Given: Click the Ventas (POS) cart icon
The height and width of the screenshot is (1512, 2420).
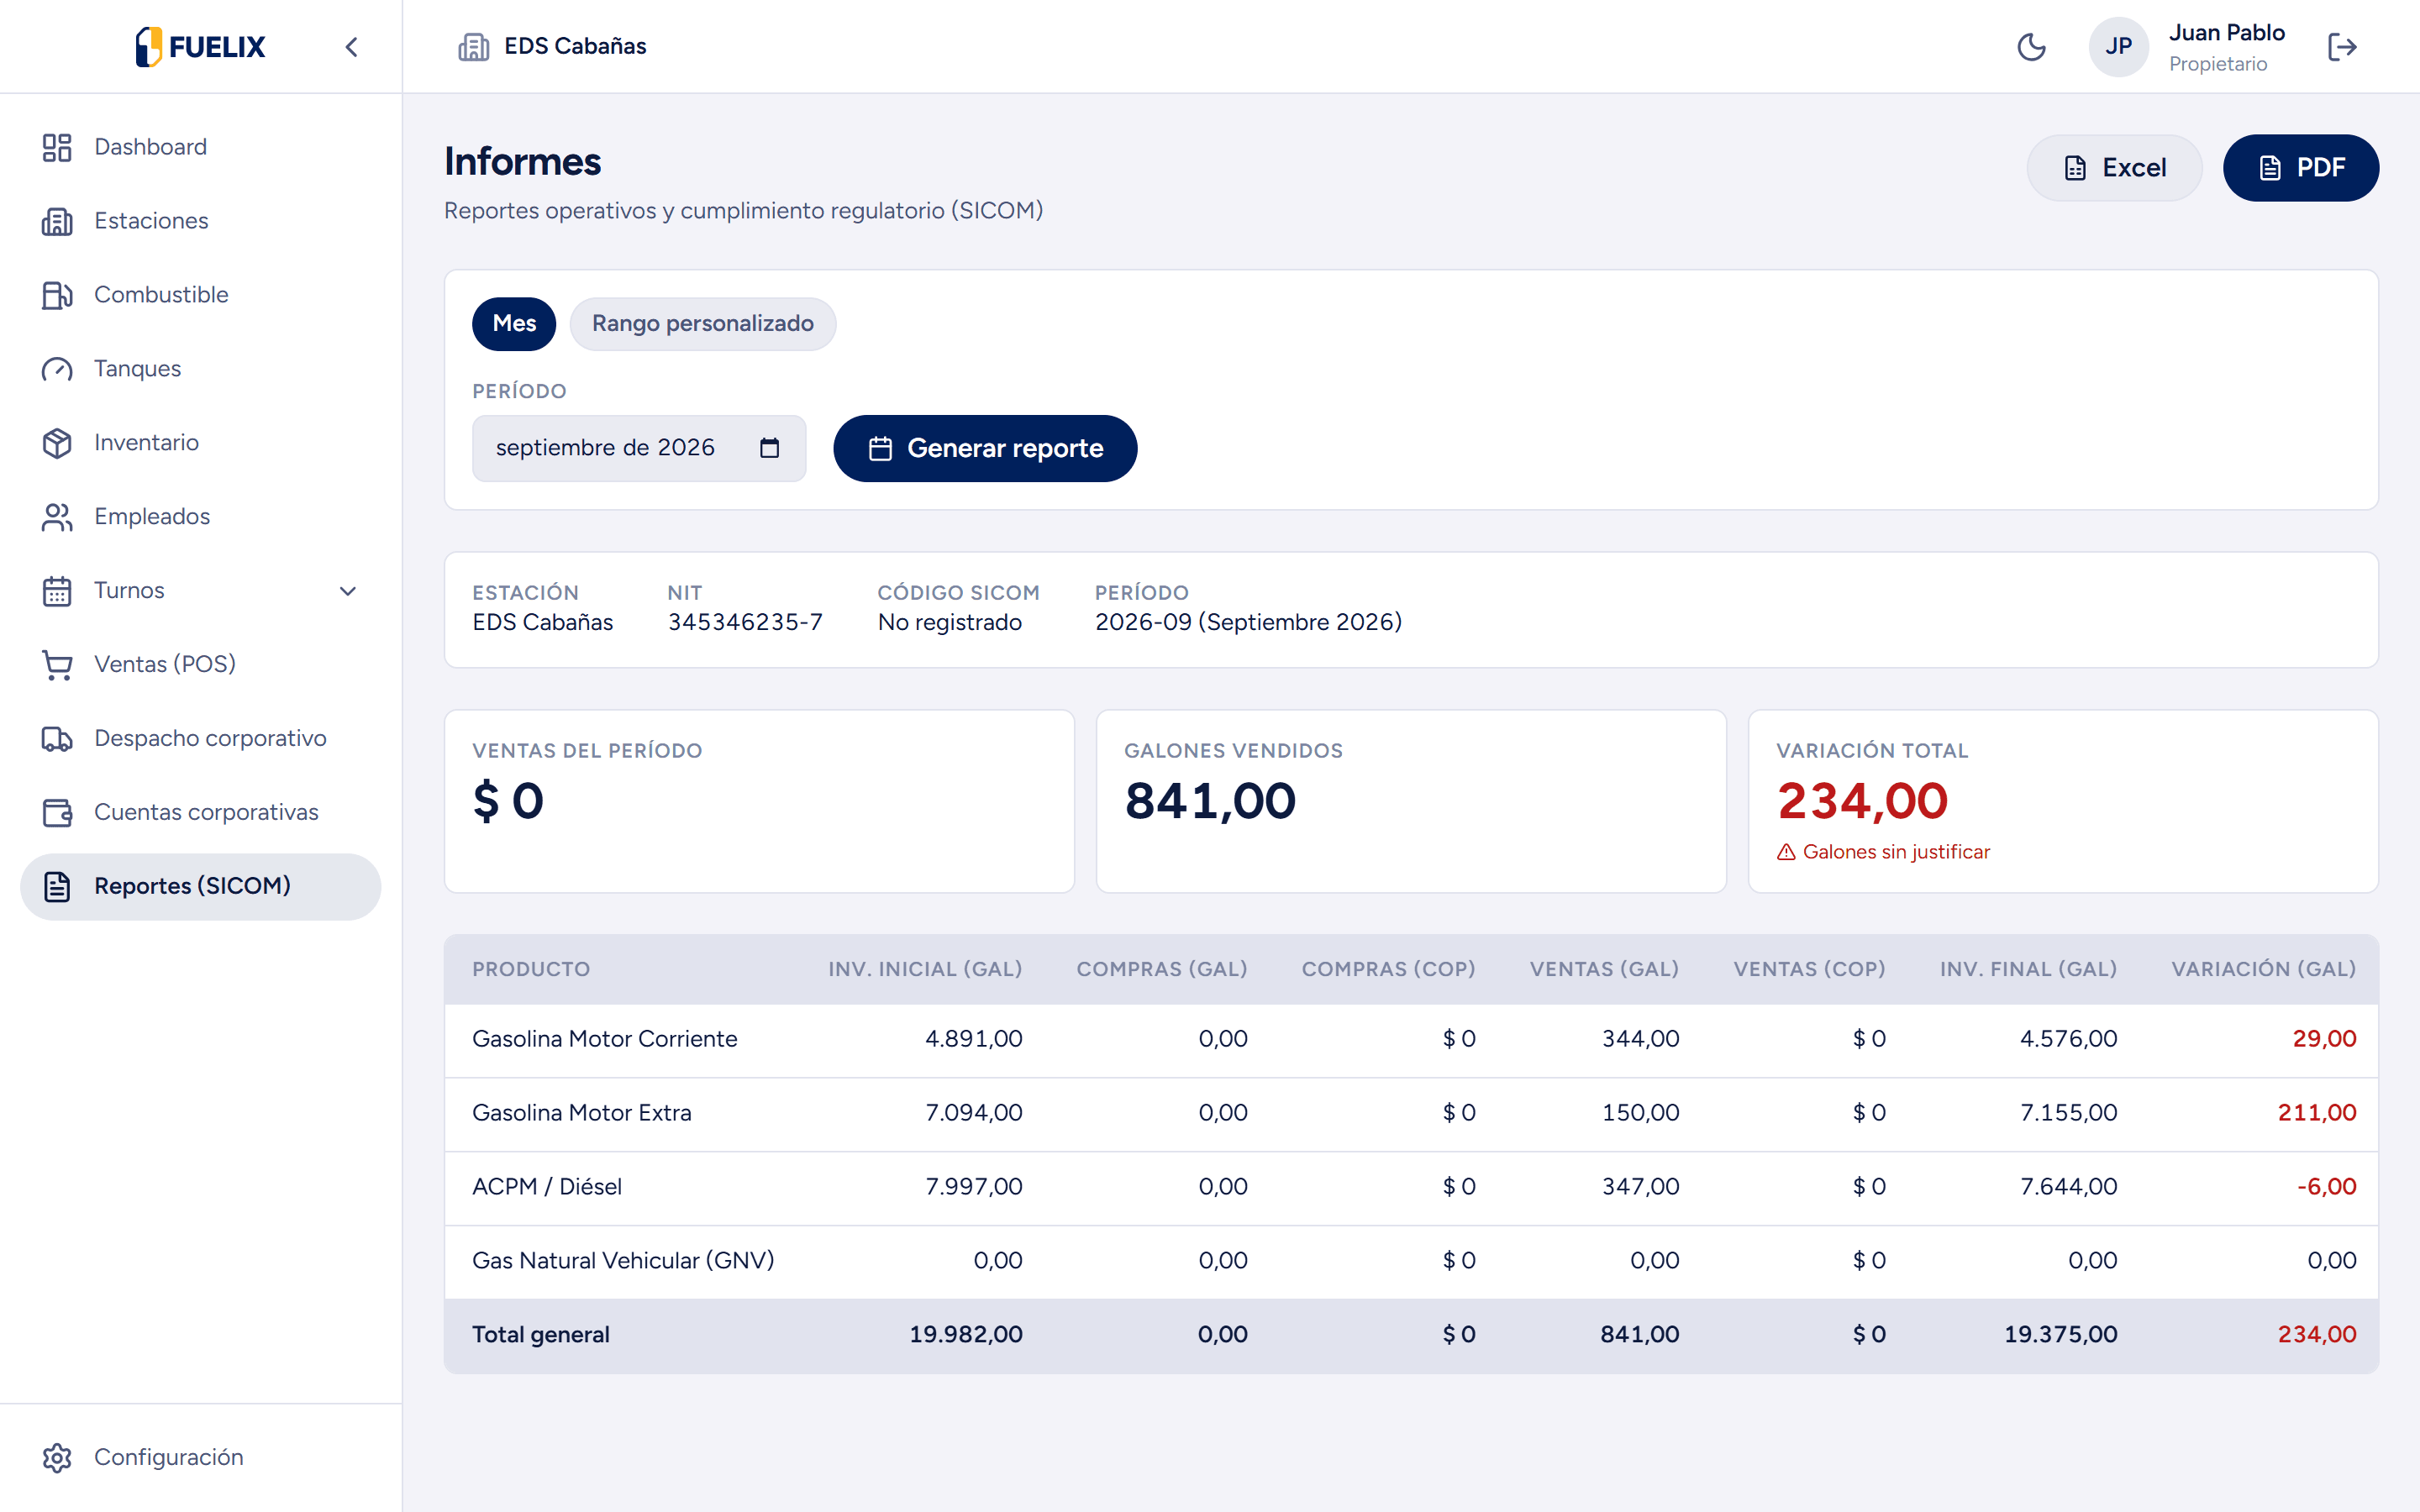Looking at the screenshot, I should click(57, 665).
